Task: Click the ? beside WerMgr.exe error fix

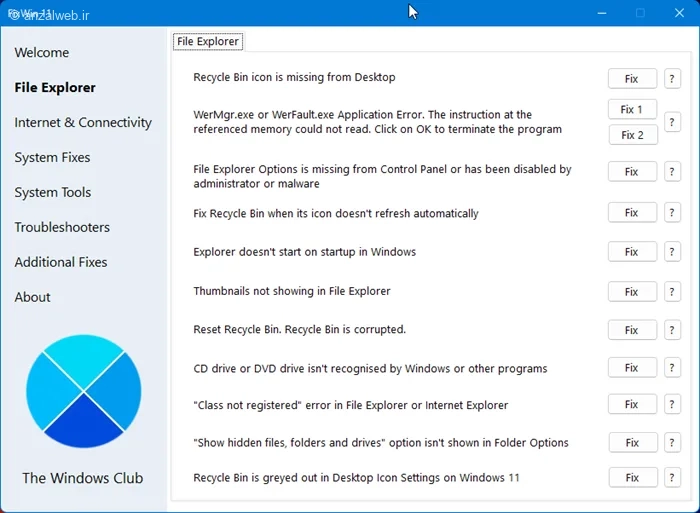Action: coord(672,122)
